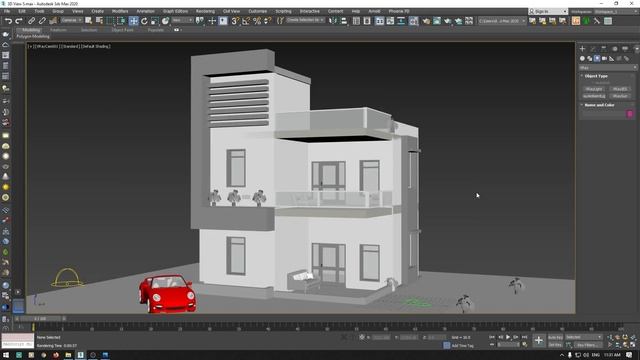The height and width of the screenshot is (360, 640).
Task: Click the large Set Keys plus button
Action: pos(539,340)
